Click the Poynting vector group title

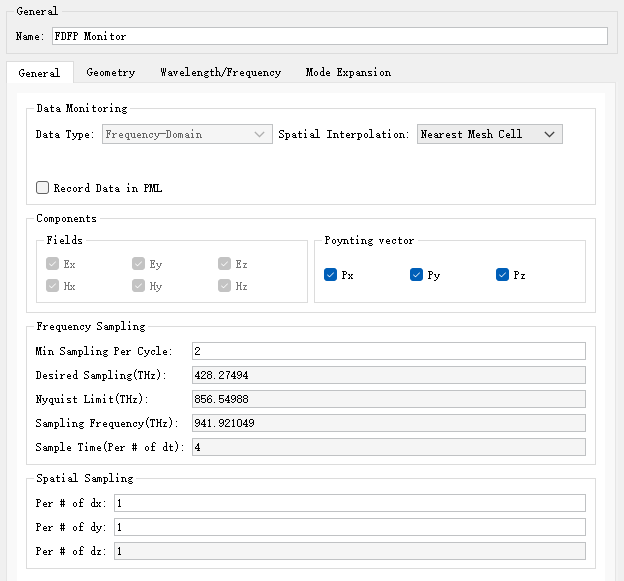[x=369, y=240]
